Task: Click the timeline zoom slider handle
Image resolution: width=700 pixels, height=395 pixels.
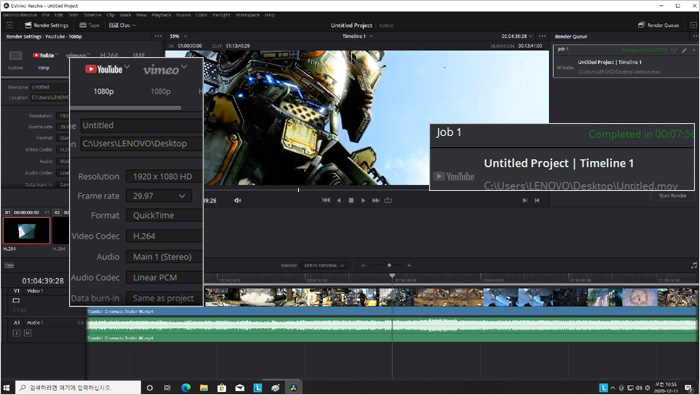Action: [389, 265]
